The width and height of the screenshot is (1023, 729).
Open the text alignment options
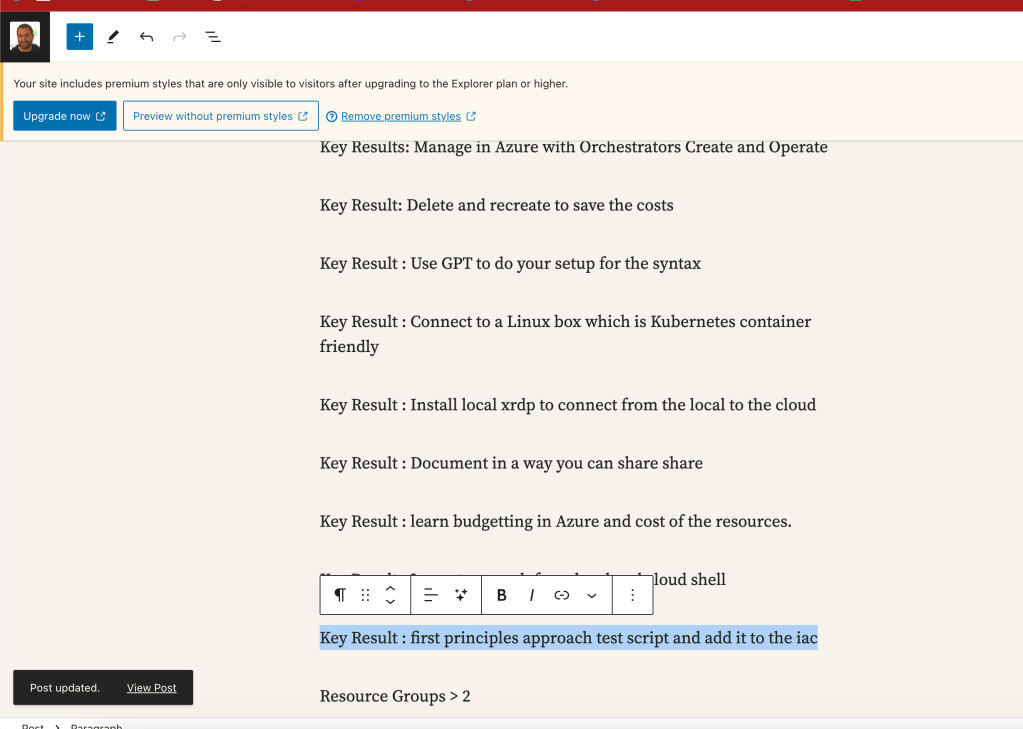pyautogui.click(x=431, y=595)
